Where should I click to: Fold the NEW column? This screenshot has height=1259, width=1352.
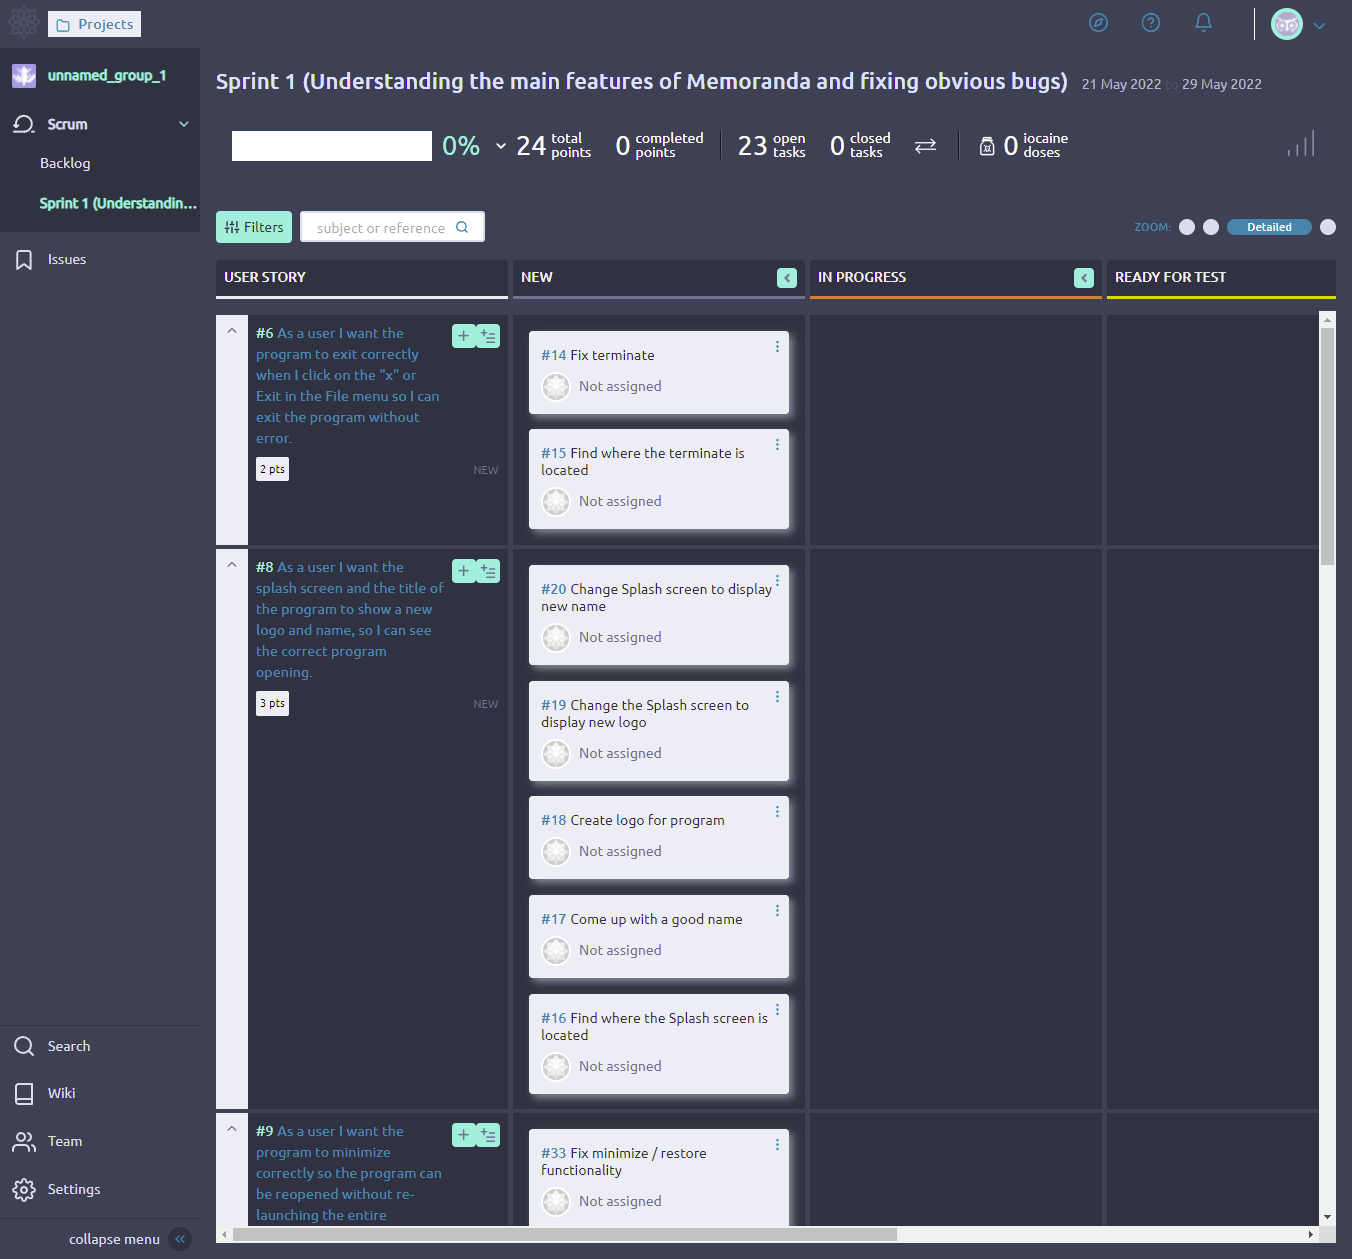pos(787,278)
